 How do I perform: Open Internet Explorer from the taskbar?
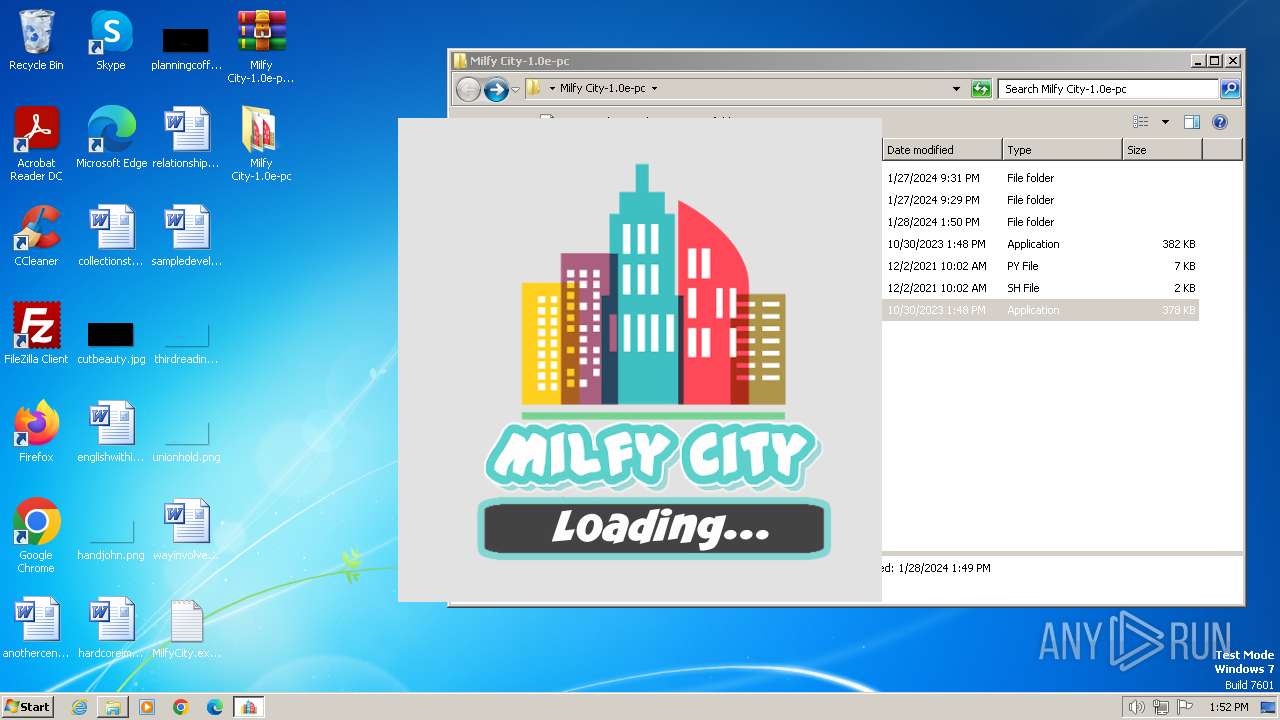click(79, 707)
